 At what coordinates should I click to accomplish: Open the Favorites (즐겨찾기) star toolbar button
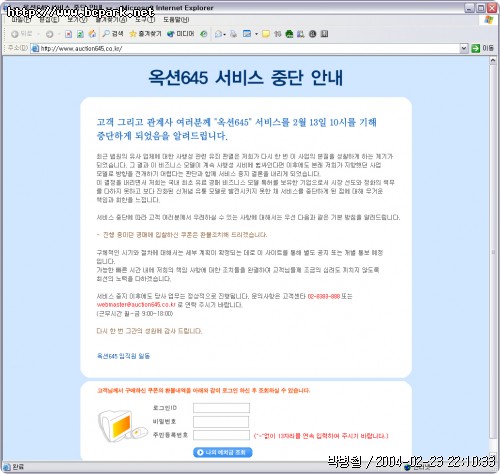pyautogui.click(x=145, y=34)
